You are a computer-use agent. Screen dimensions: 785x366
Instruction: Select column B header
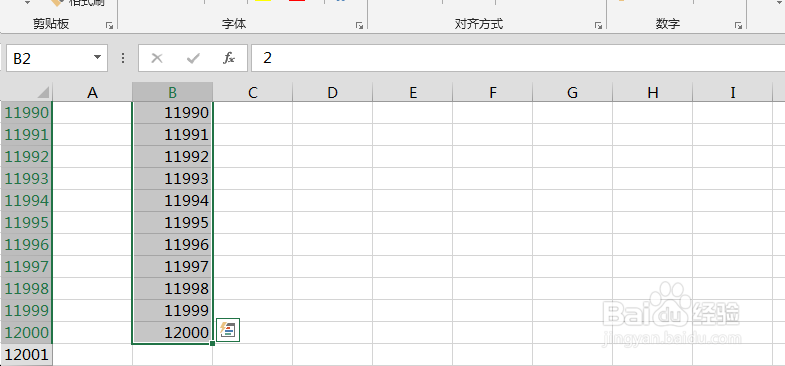pos(172,92)
